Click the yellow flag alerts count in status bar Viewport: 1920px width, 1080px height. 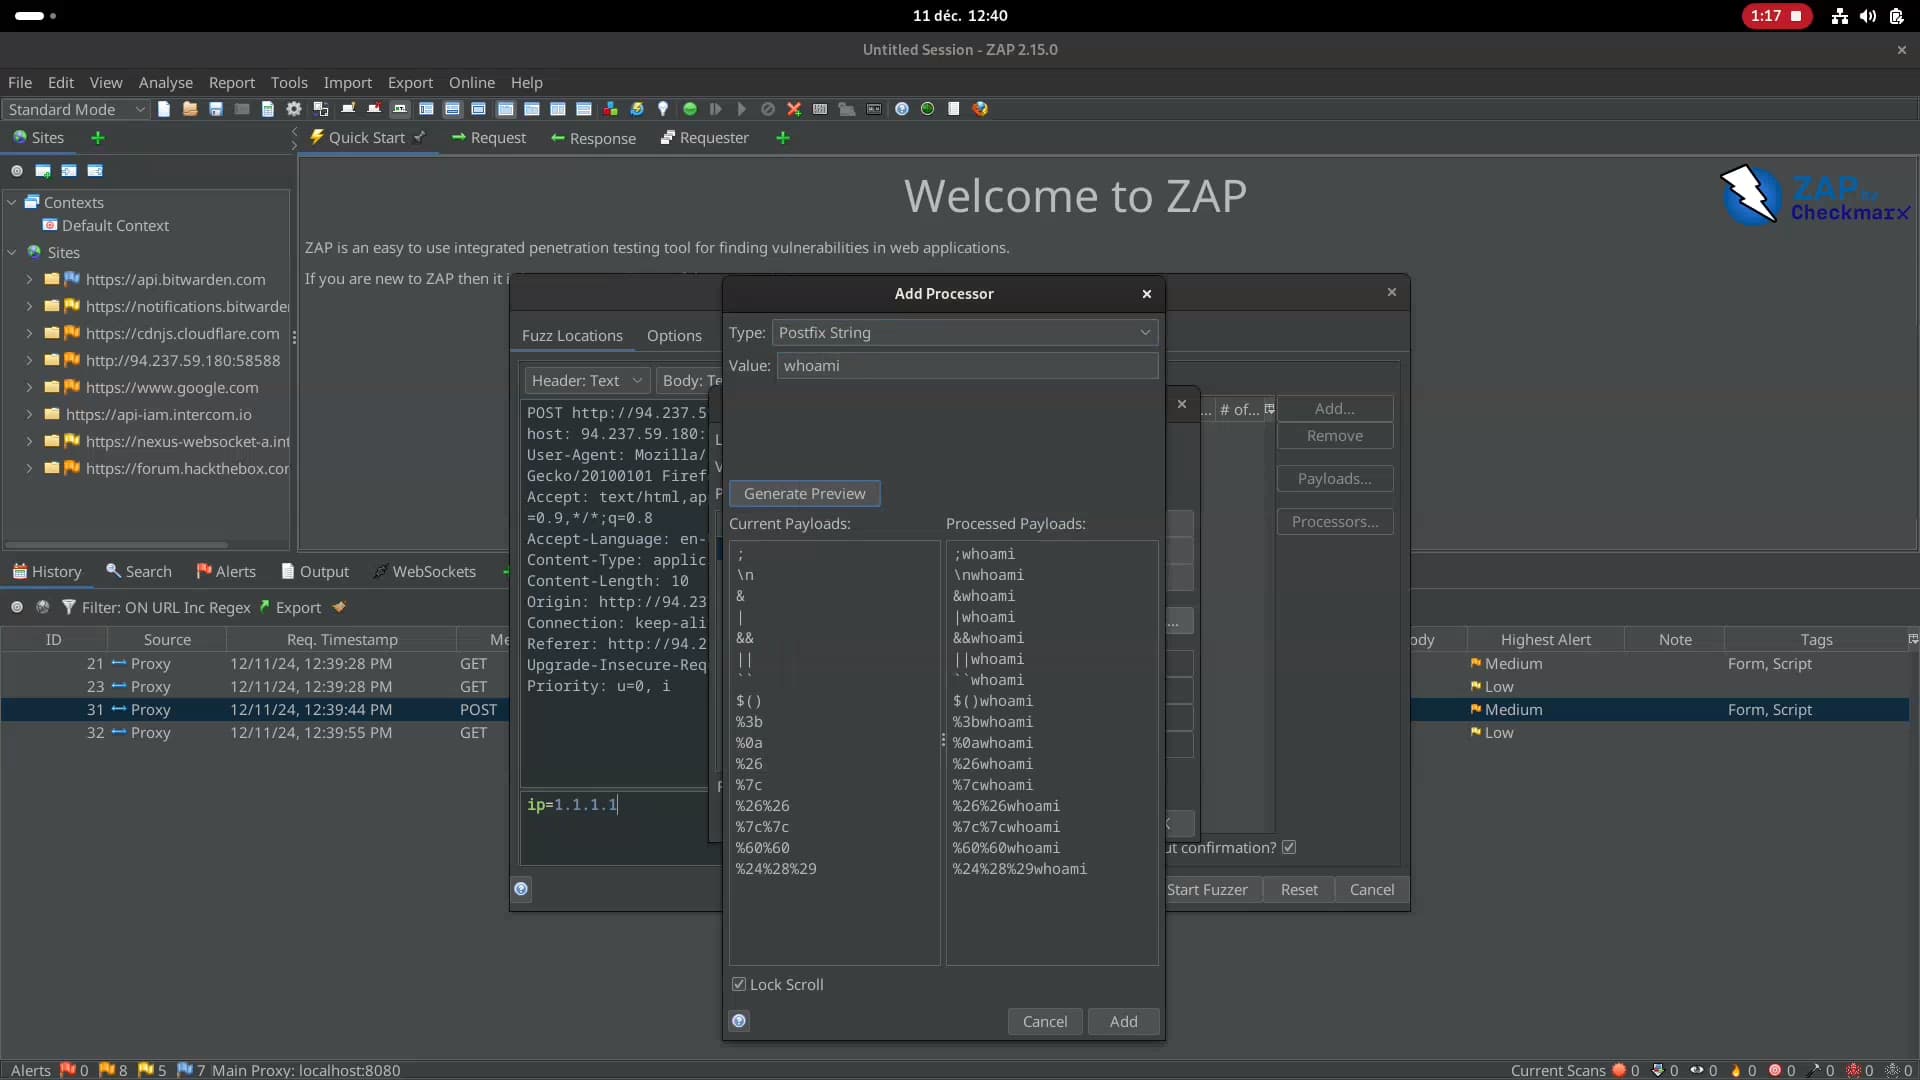pyautogui.click(x=152, y=1070)
